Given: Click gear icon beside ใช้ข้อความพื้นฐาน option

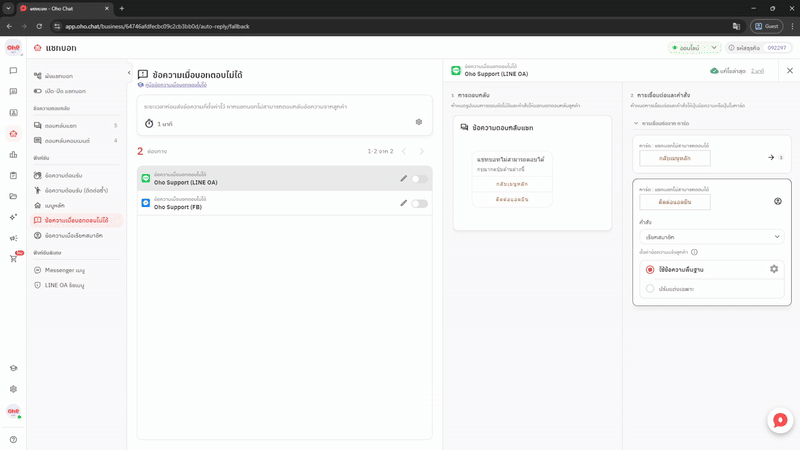Looking at the screenshot, I should point(774,269).
